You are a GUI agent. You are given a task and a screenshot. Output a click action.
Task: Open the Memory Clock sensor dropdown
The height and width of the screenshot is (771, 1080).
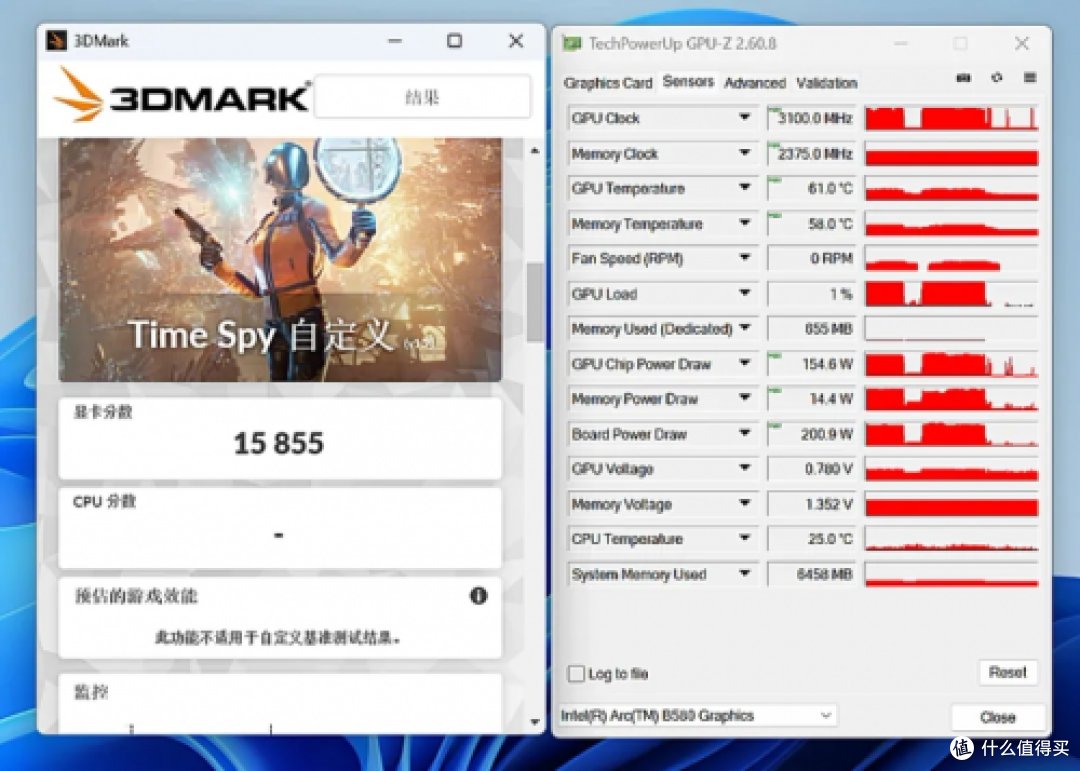745,153
